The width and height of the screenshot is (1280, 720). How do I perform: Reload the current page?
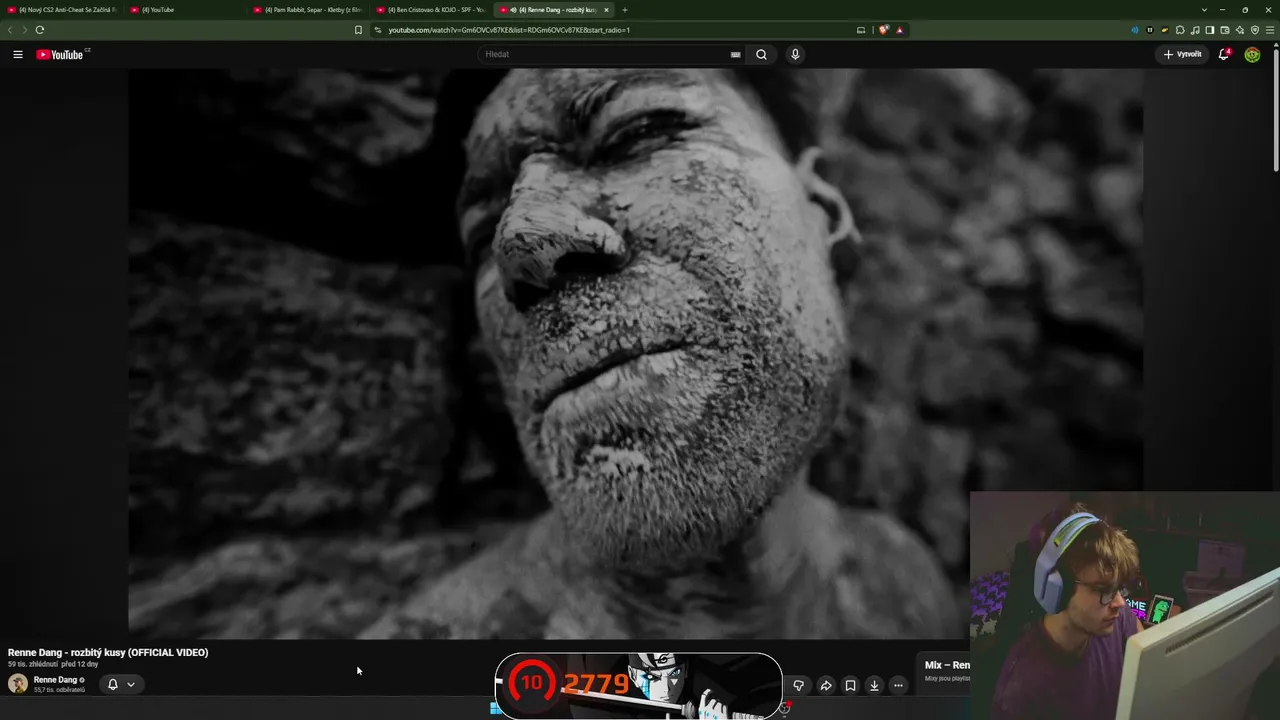coord(40,30)
